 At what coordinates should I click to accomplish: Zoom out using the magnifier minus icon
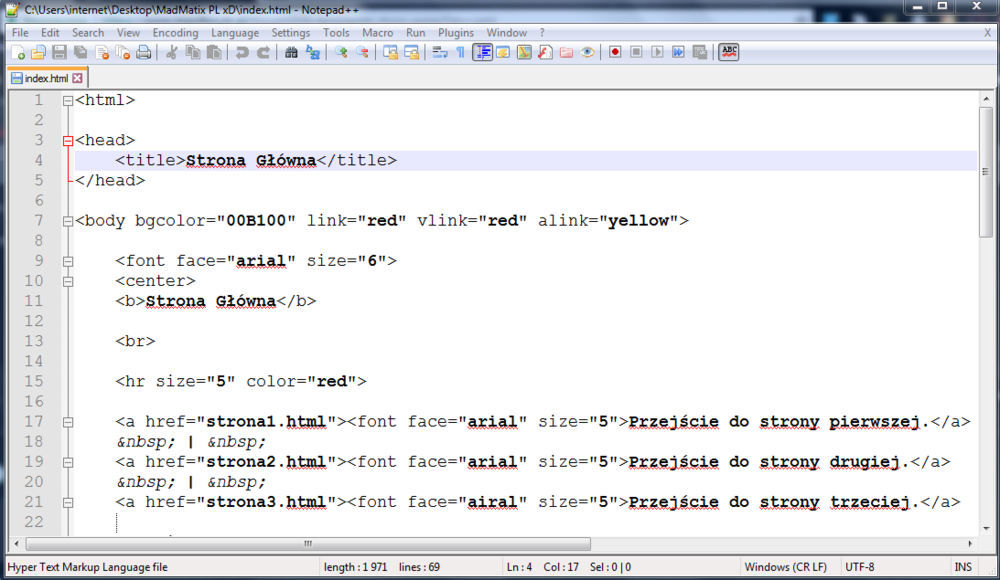click(362, 52)
